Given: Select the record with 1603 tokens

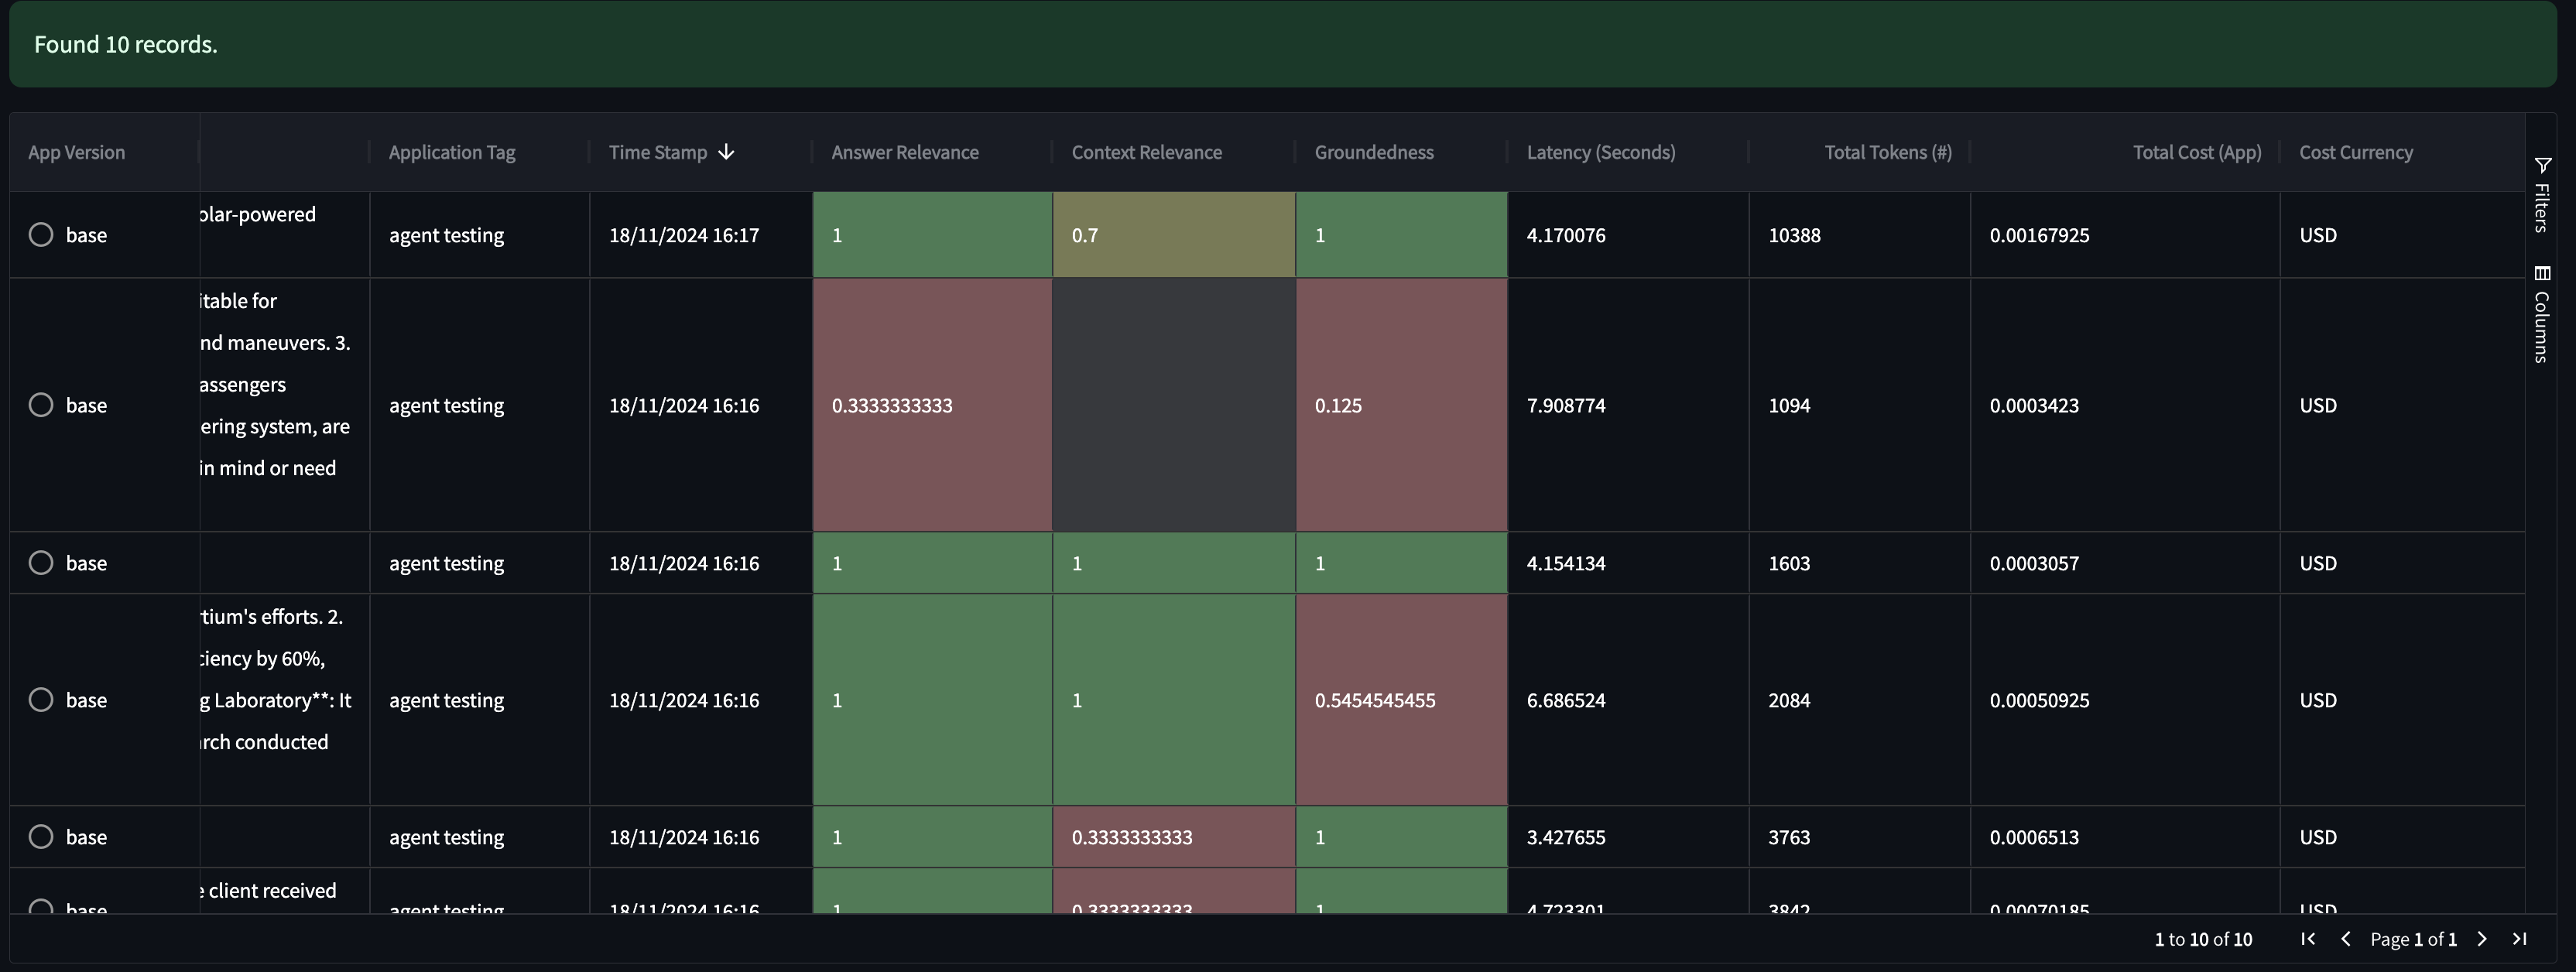Looking at the screenshot, I should [41, 563].
